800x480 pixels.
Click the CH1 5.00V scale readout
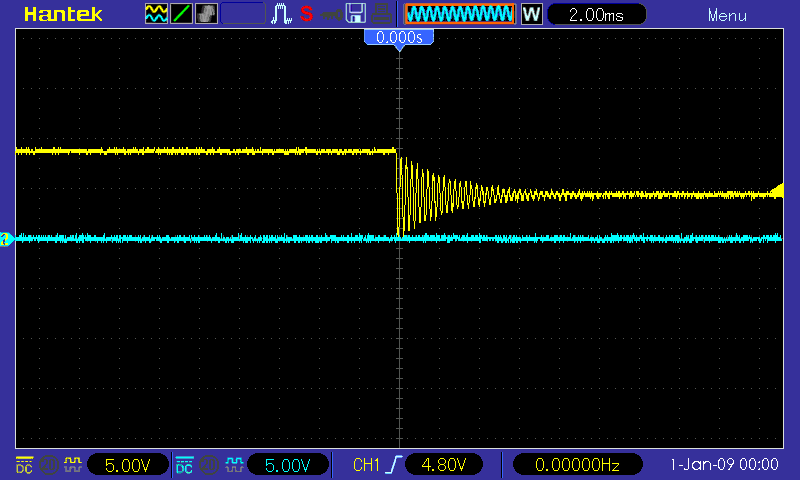click(x=128, y=465)
